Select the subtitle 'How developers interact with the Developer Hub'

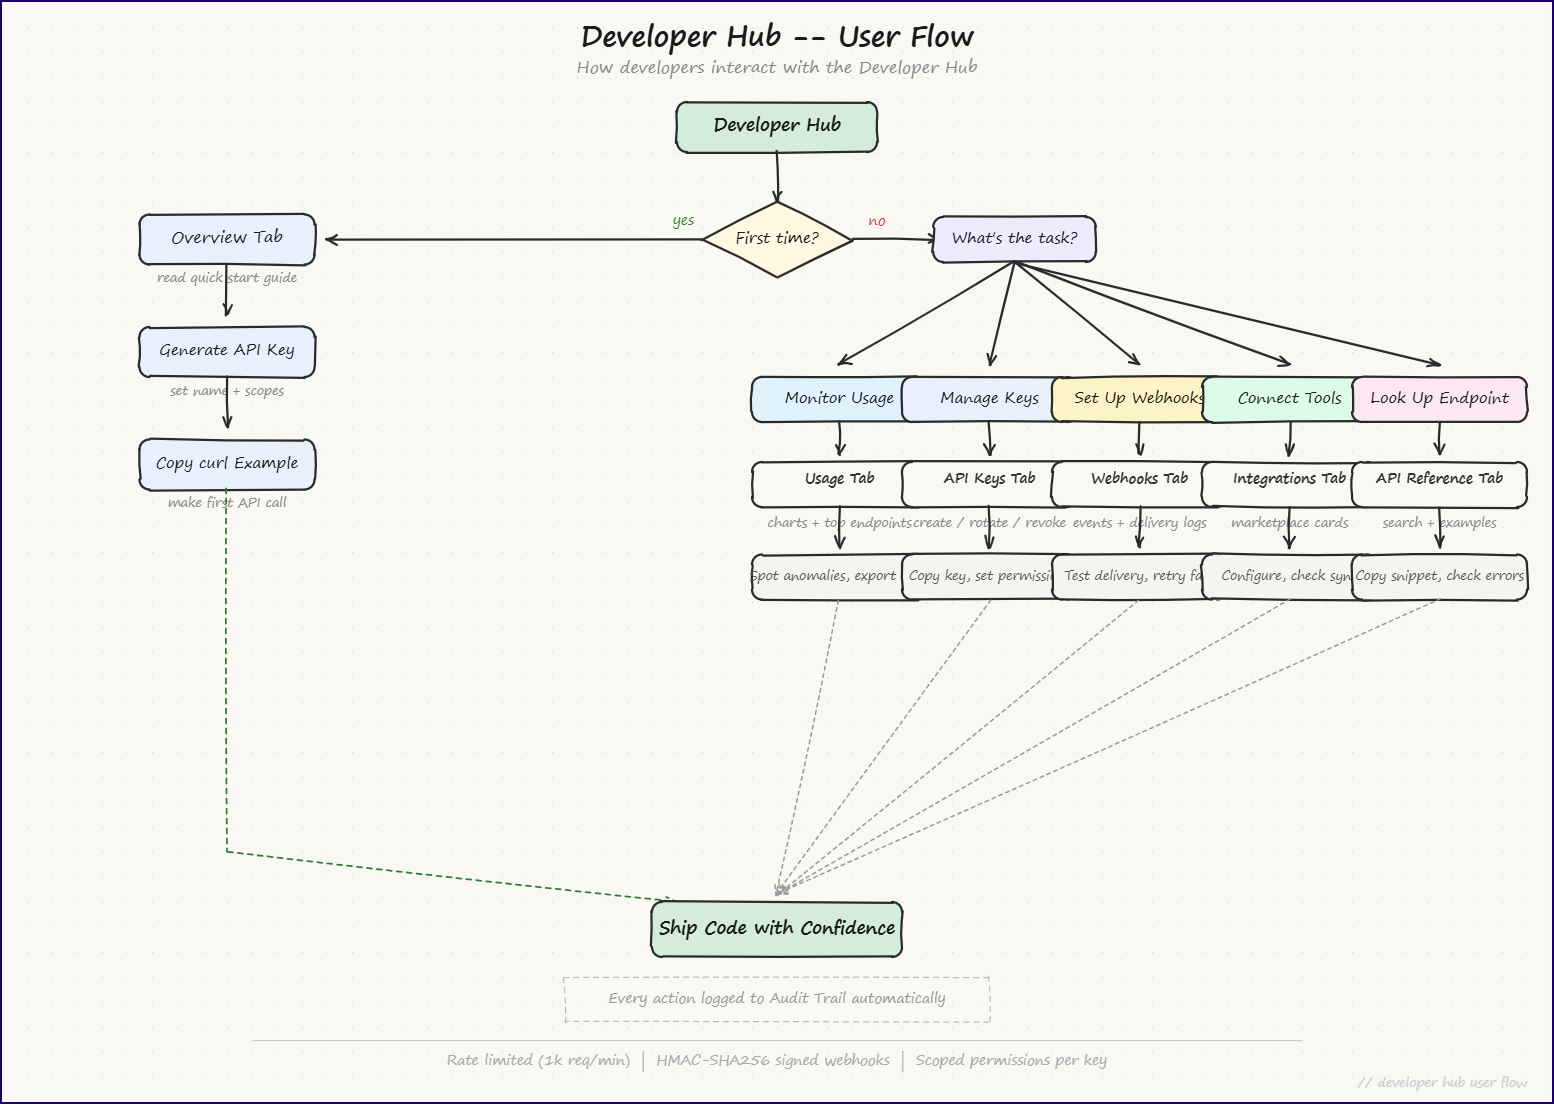[x=777, y=68]
